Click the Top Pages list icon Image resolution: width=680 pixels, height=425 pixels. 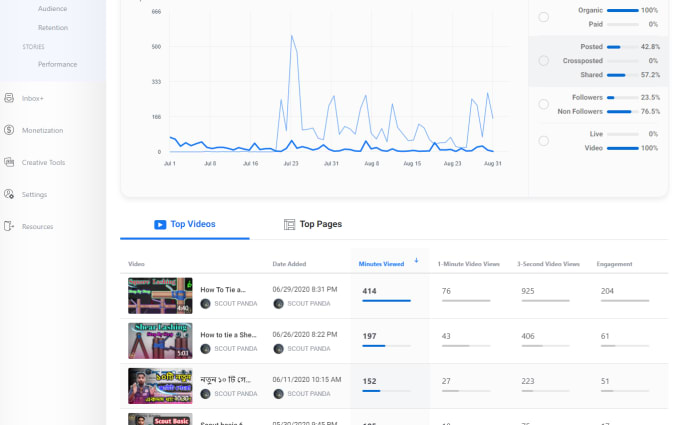tap(289, 225)
